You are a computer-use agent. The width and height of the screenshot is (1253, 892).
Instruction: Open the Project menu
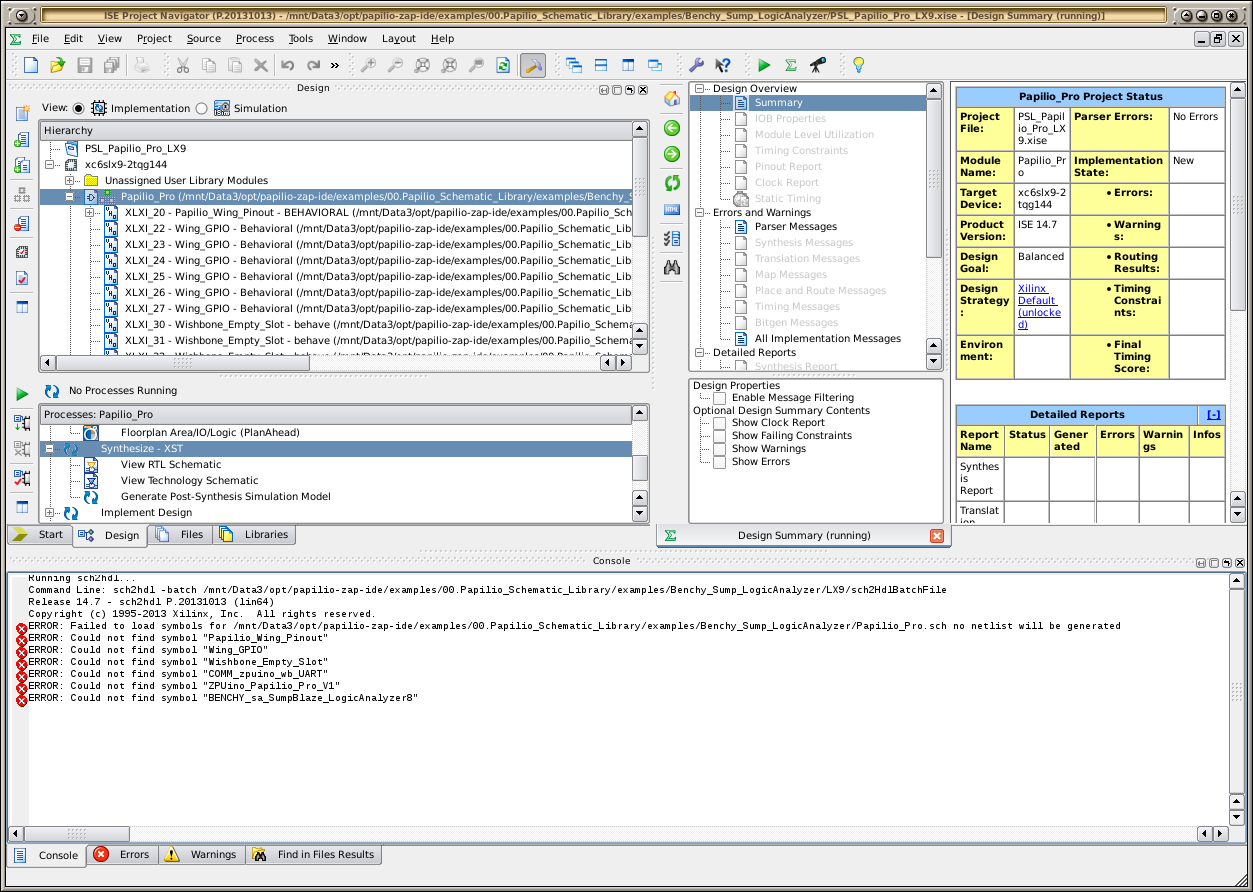point(155,38)
